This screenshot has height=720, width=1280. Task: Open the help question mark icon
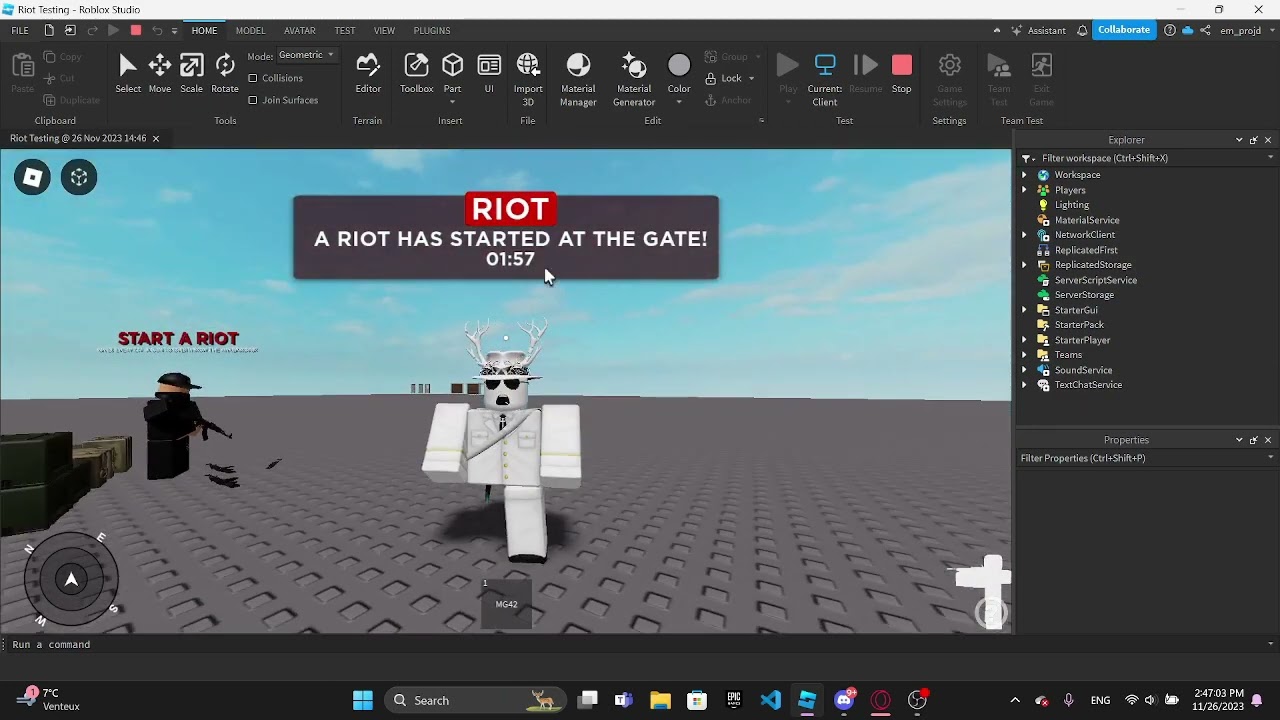(x=1170, y=30)
